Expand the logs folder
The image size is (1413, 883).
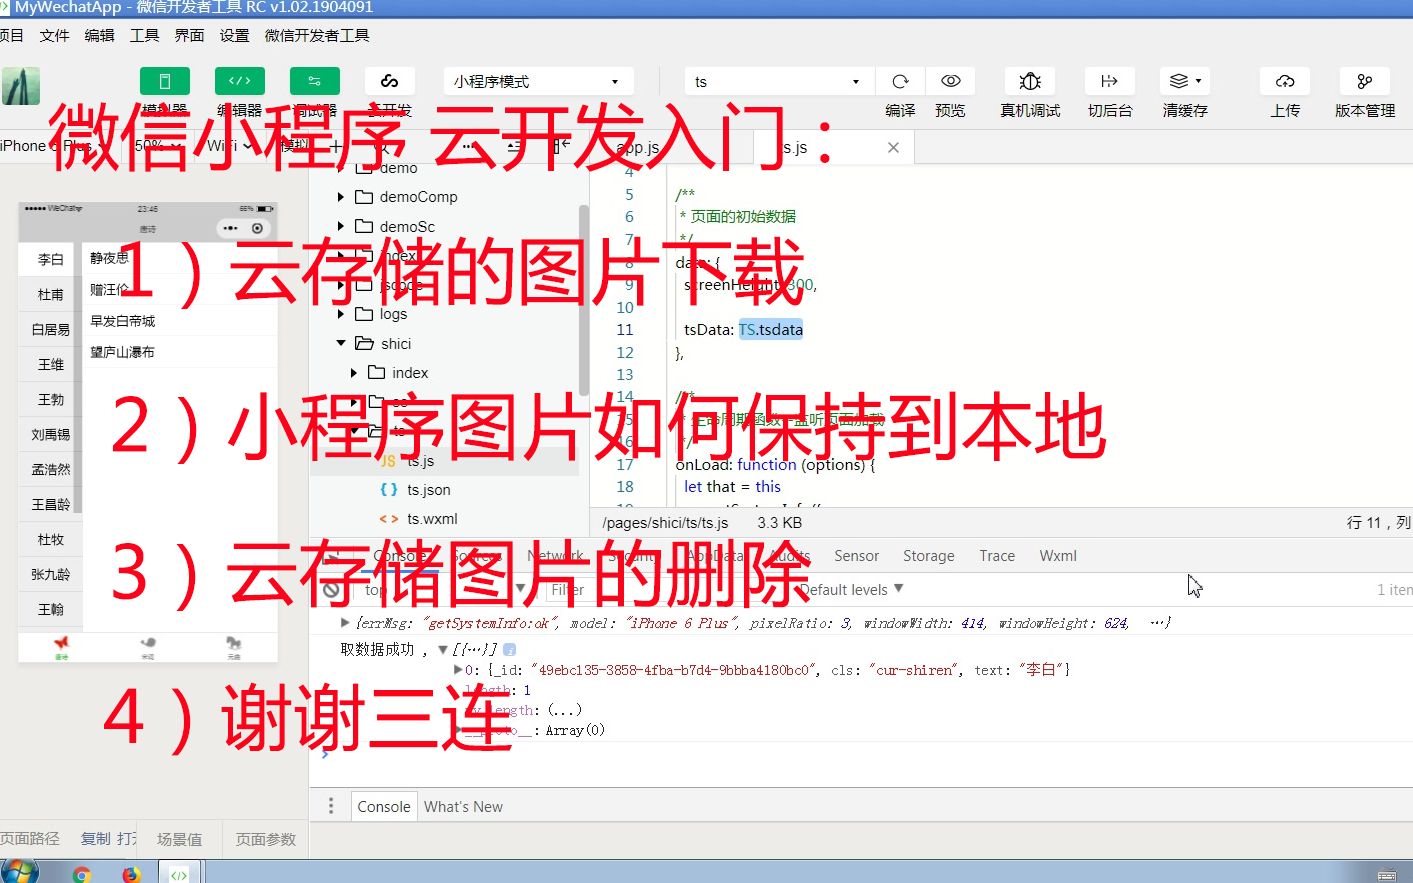(341, 314)
